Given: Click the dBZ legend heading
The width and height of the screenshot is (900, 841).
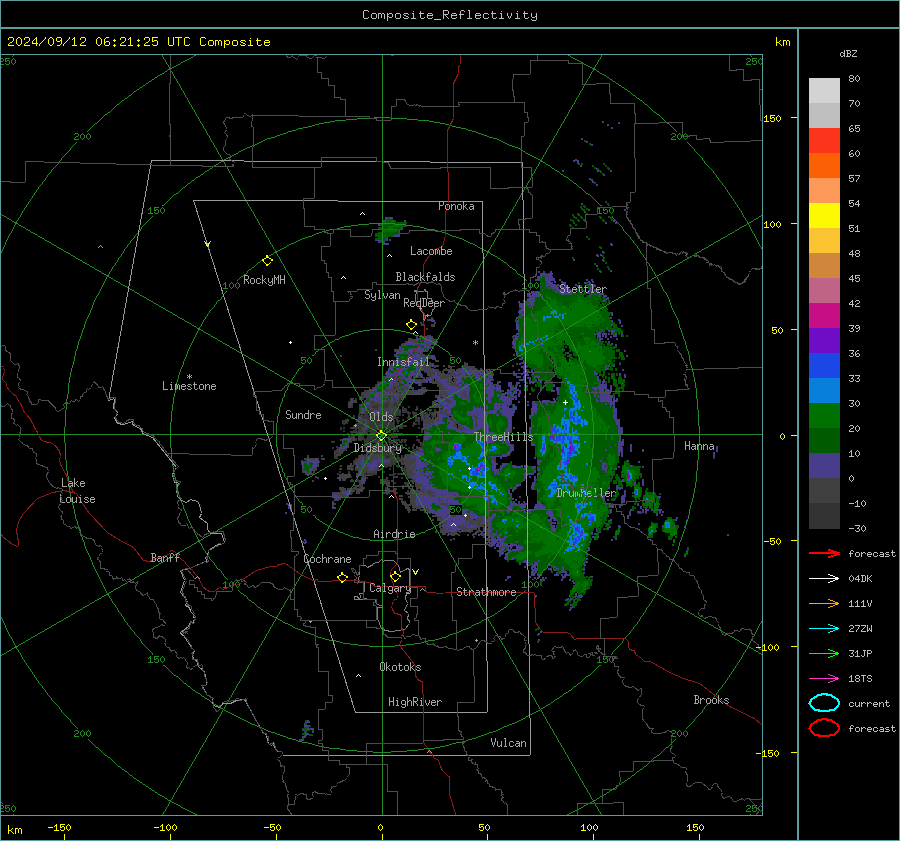Looking at the screenshot, I should coord(848,54).
